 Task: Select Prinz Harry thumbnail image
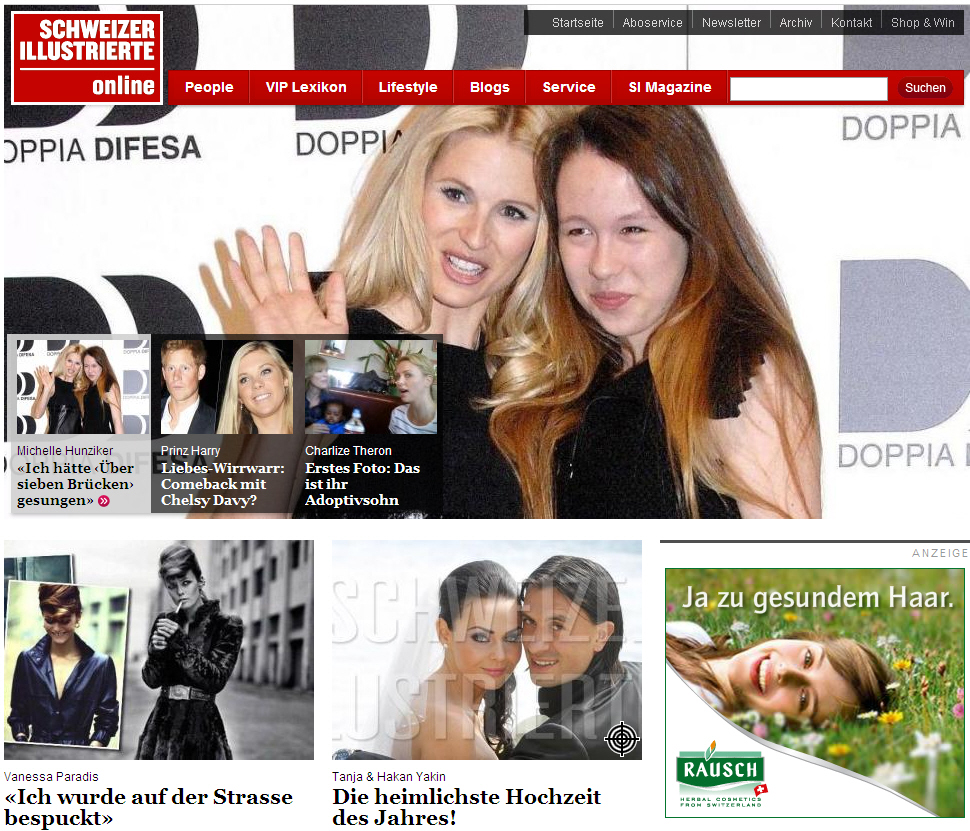(x=226, y=387)
